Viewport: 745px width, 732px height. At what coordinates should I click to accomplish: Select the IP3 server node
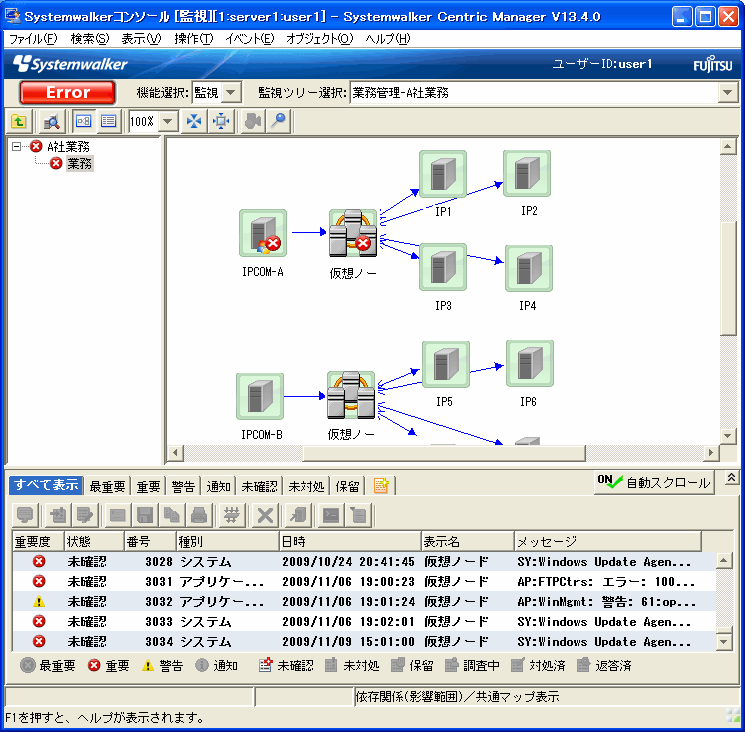(443, 267)
